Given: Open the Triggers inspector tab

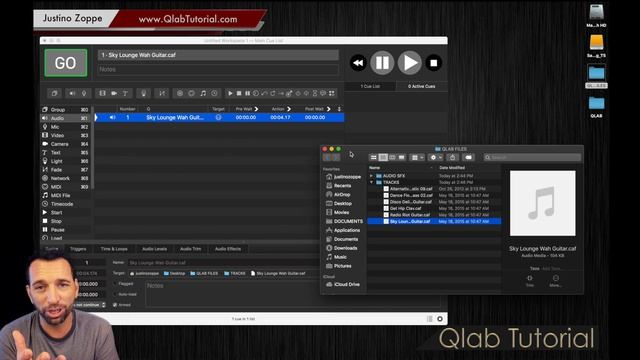Looking at the screenshot, I should (78, 249).
